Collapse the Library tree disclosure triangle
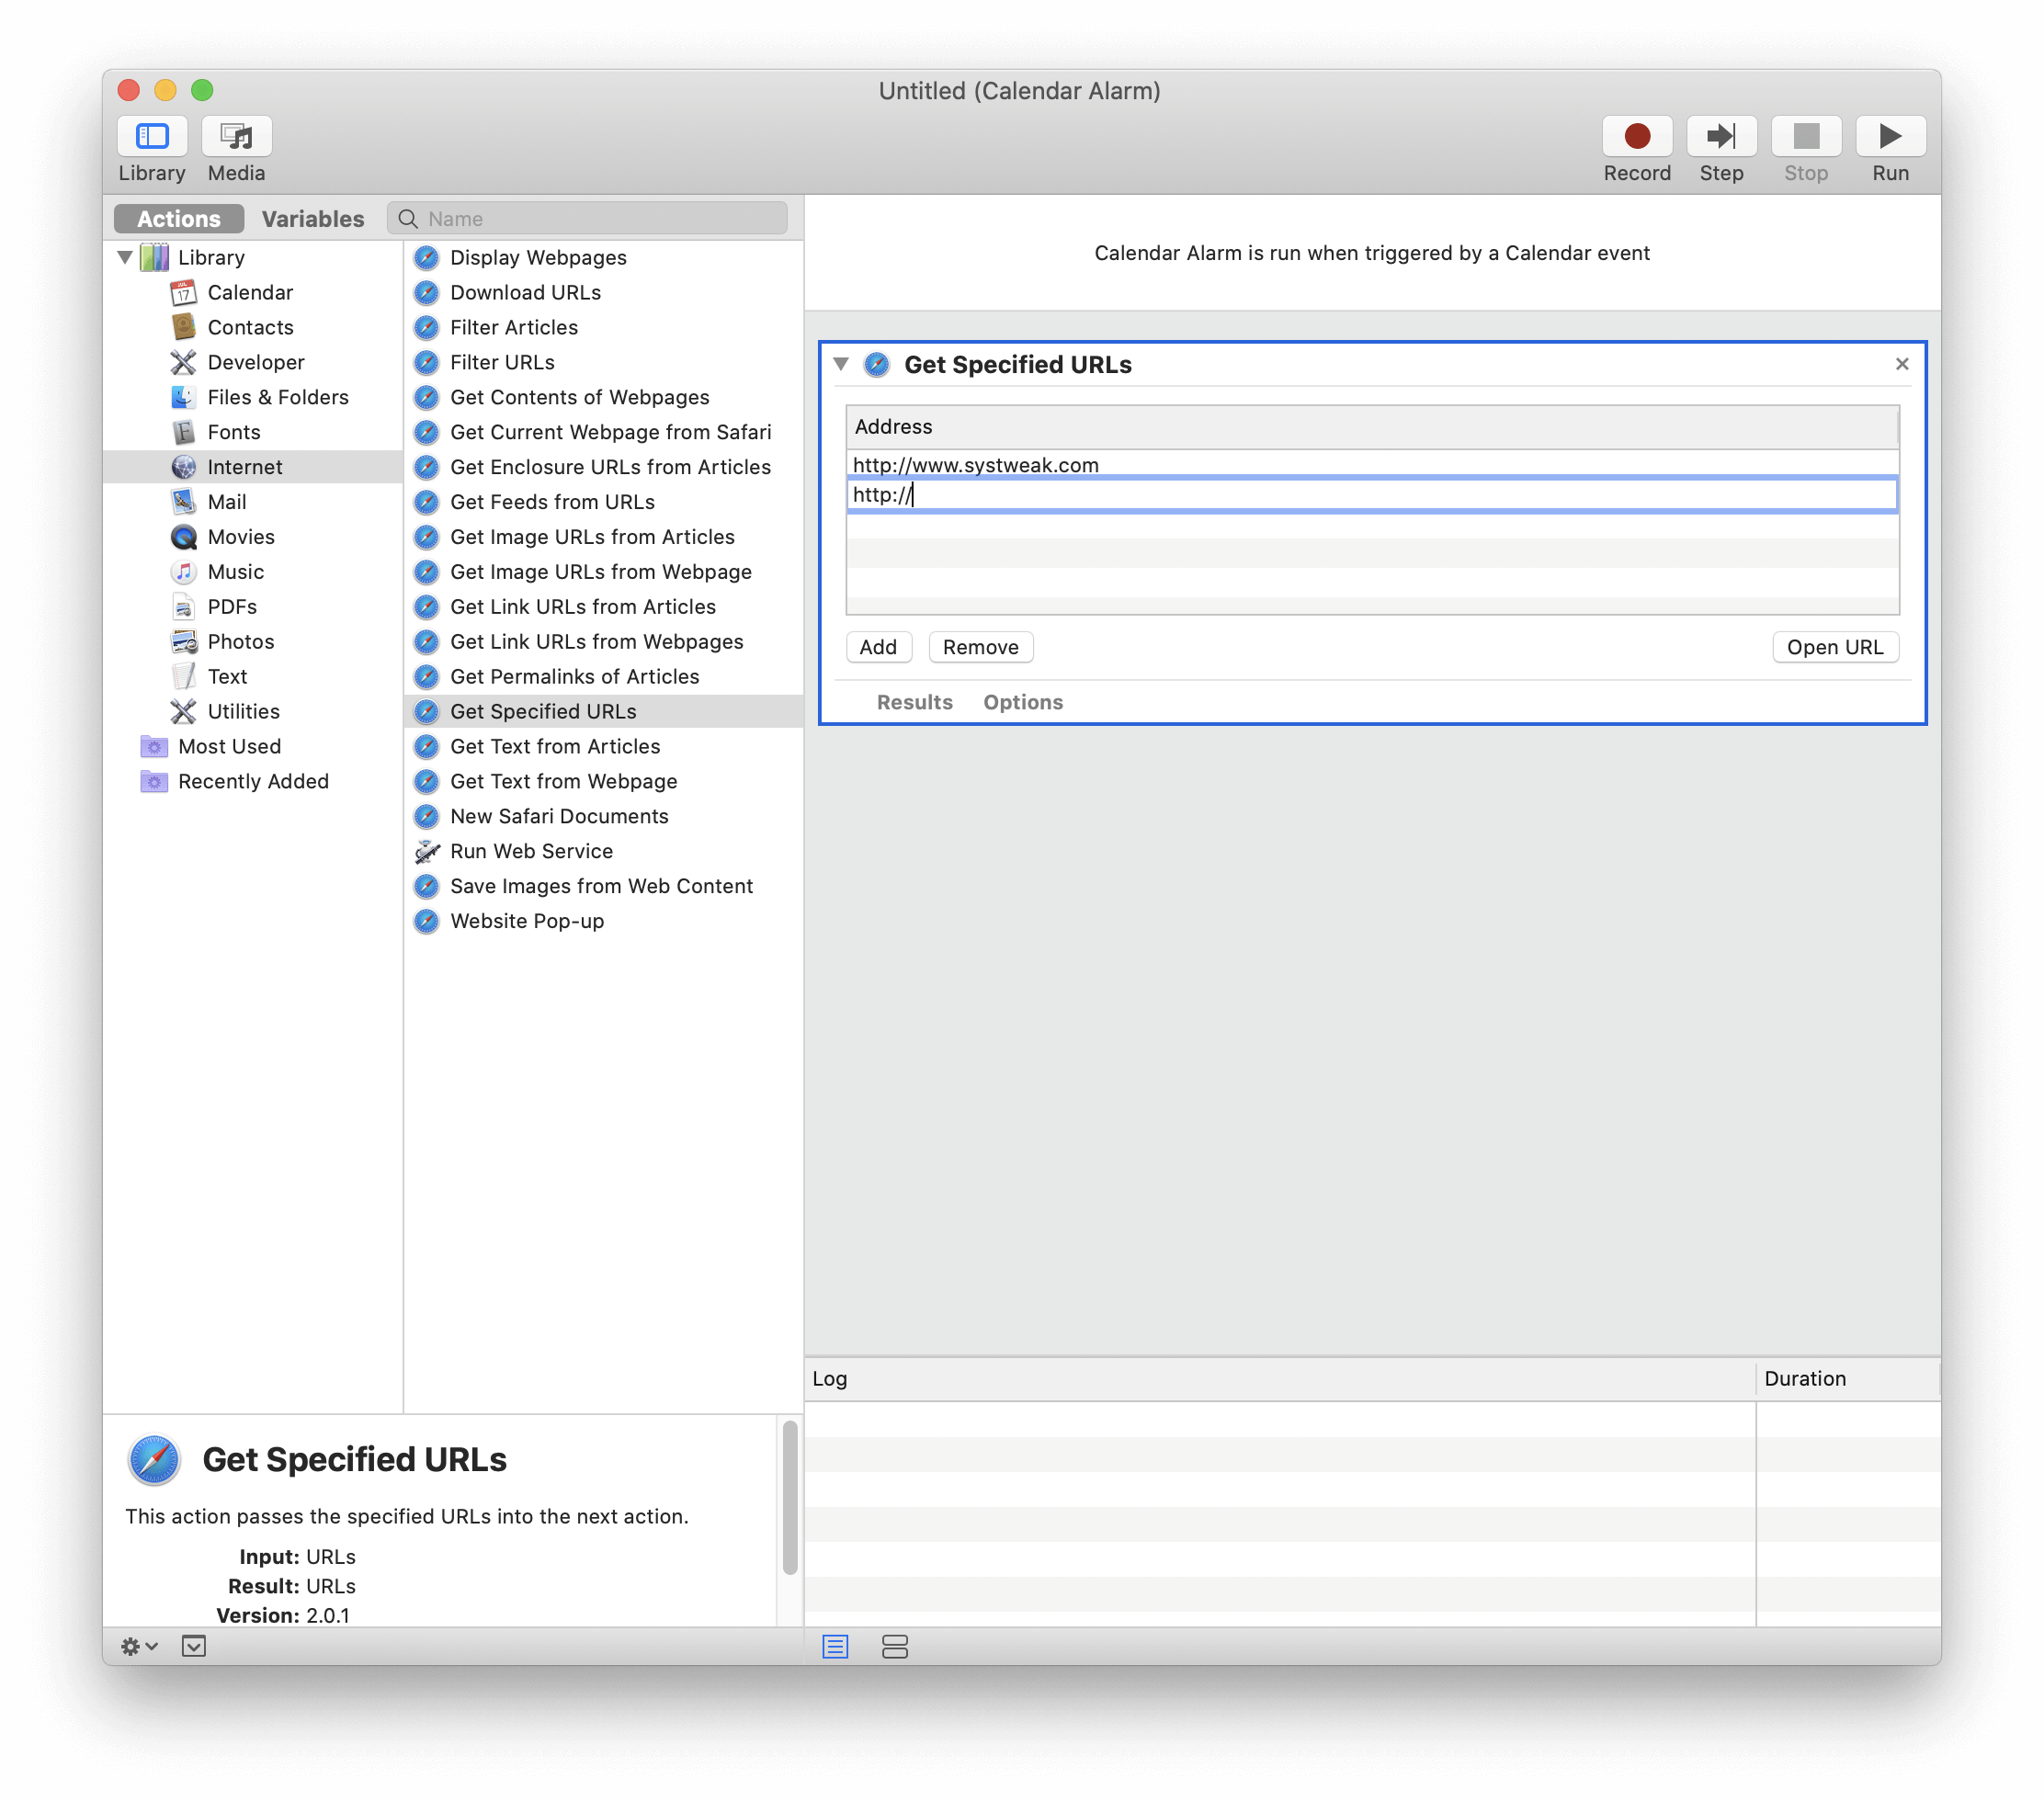This screenshot has width=2044, height=1801. pyautogui.click(x=125, y=257)
